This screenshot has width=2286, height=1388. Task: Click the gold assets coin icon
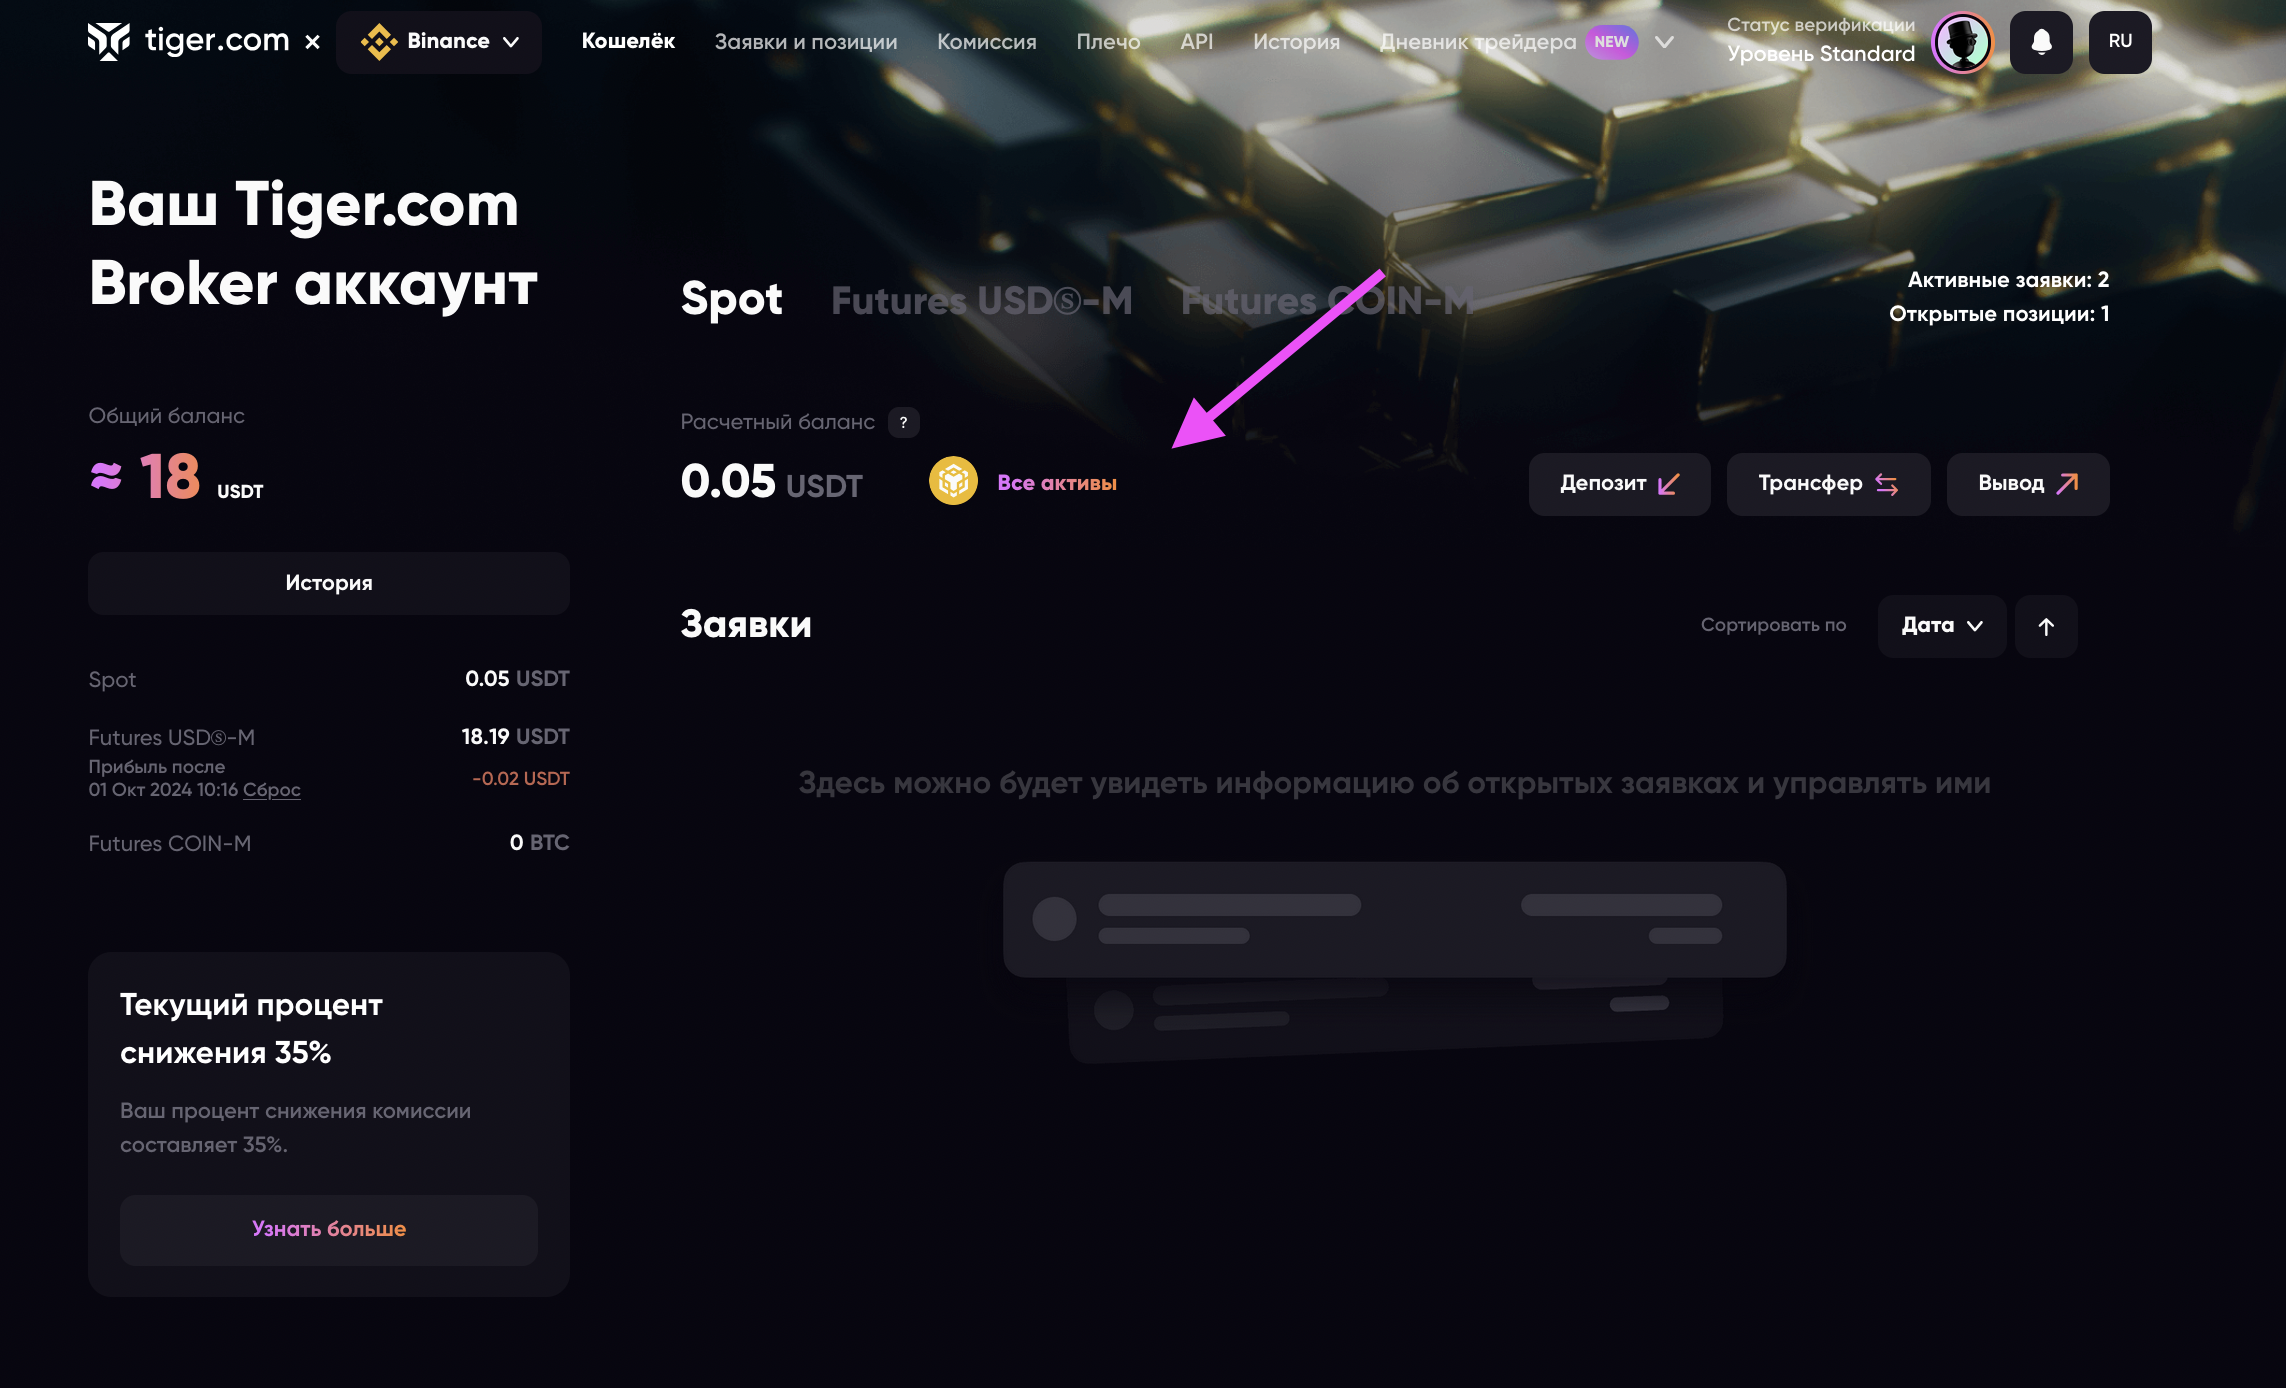(x=953, y=482)
